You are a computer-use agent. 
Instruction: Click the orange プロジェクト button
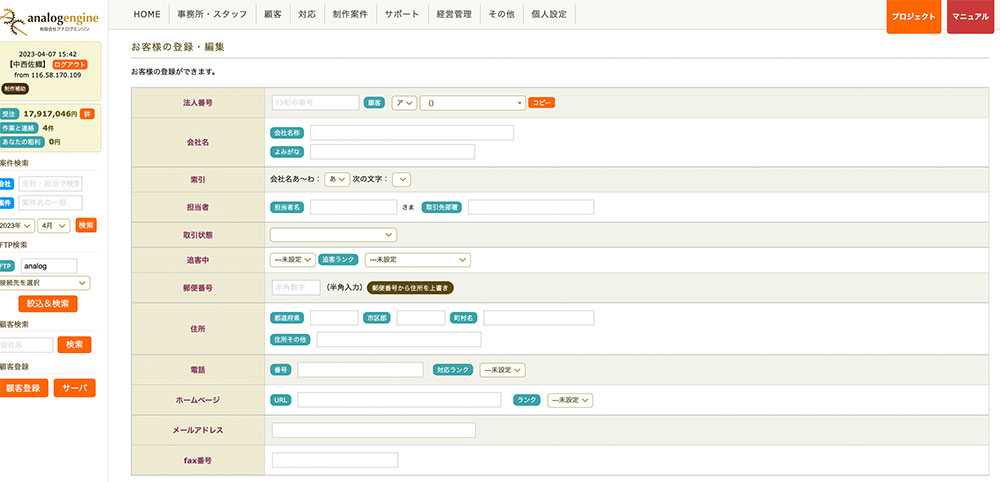click(x=913, y=17)
